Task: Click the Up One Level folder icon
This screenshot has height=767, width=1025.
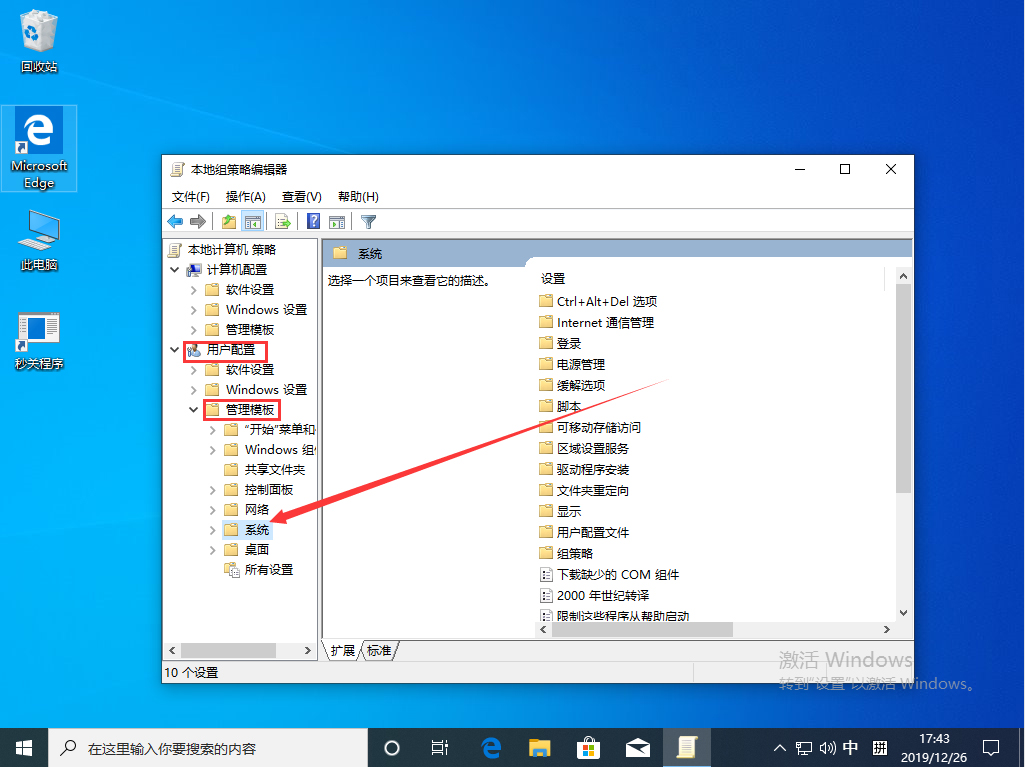Action: tap(228, 221)
